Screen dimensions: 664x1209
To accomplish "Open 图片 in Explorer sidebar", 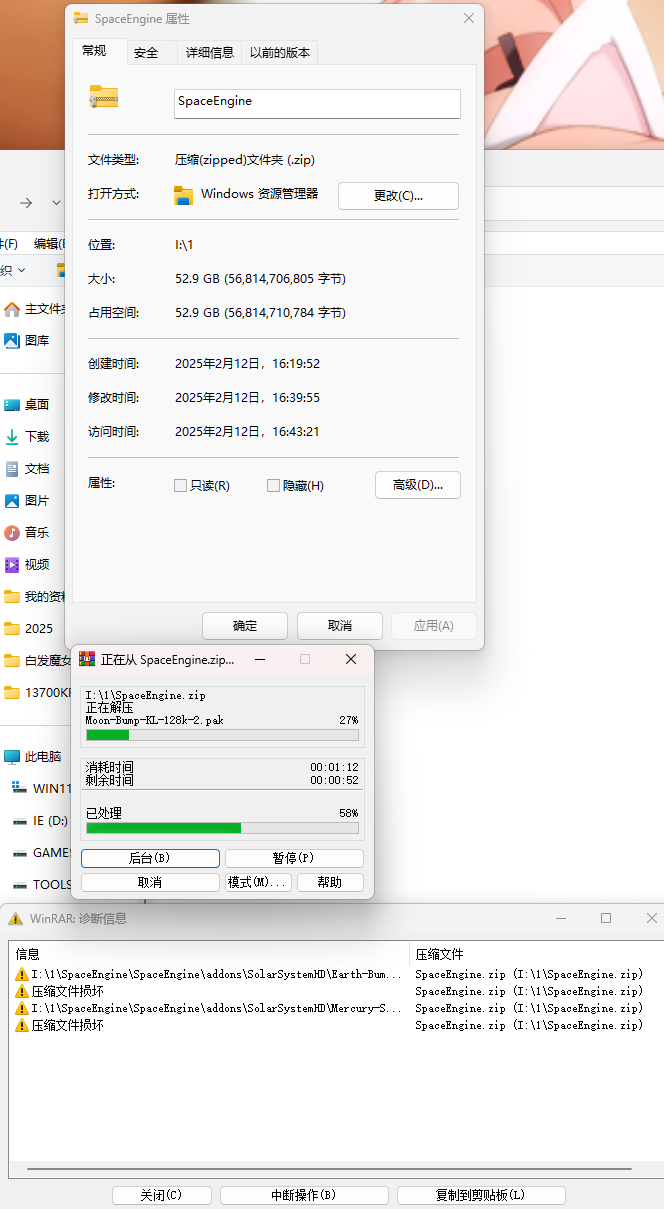I will (x=37, y=501).
